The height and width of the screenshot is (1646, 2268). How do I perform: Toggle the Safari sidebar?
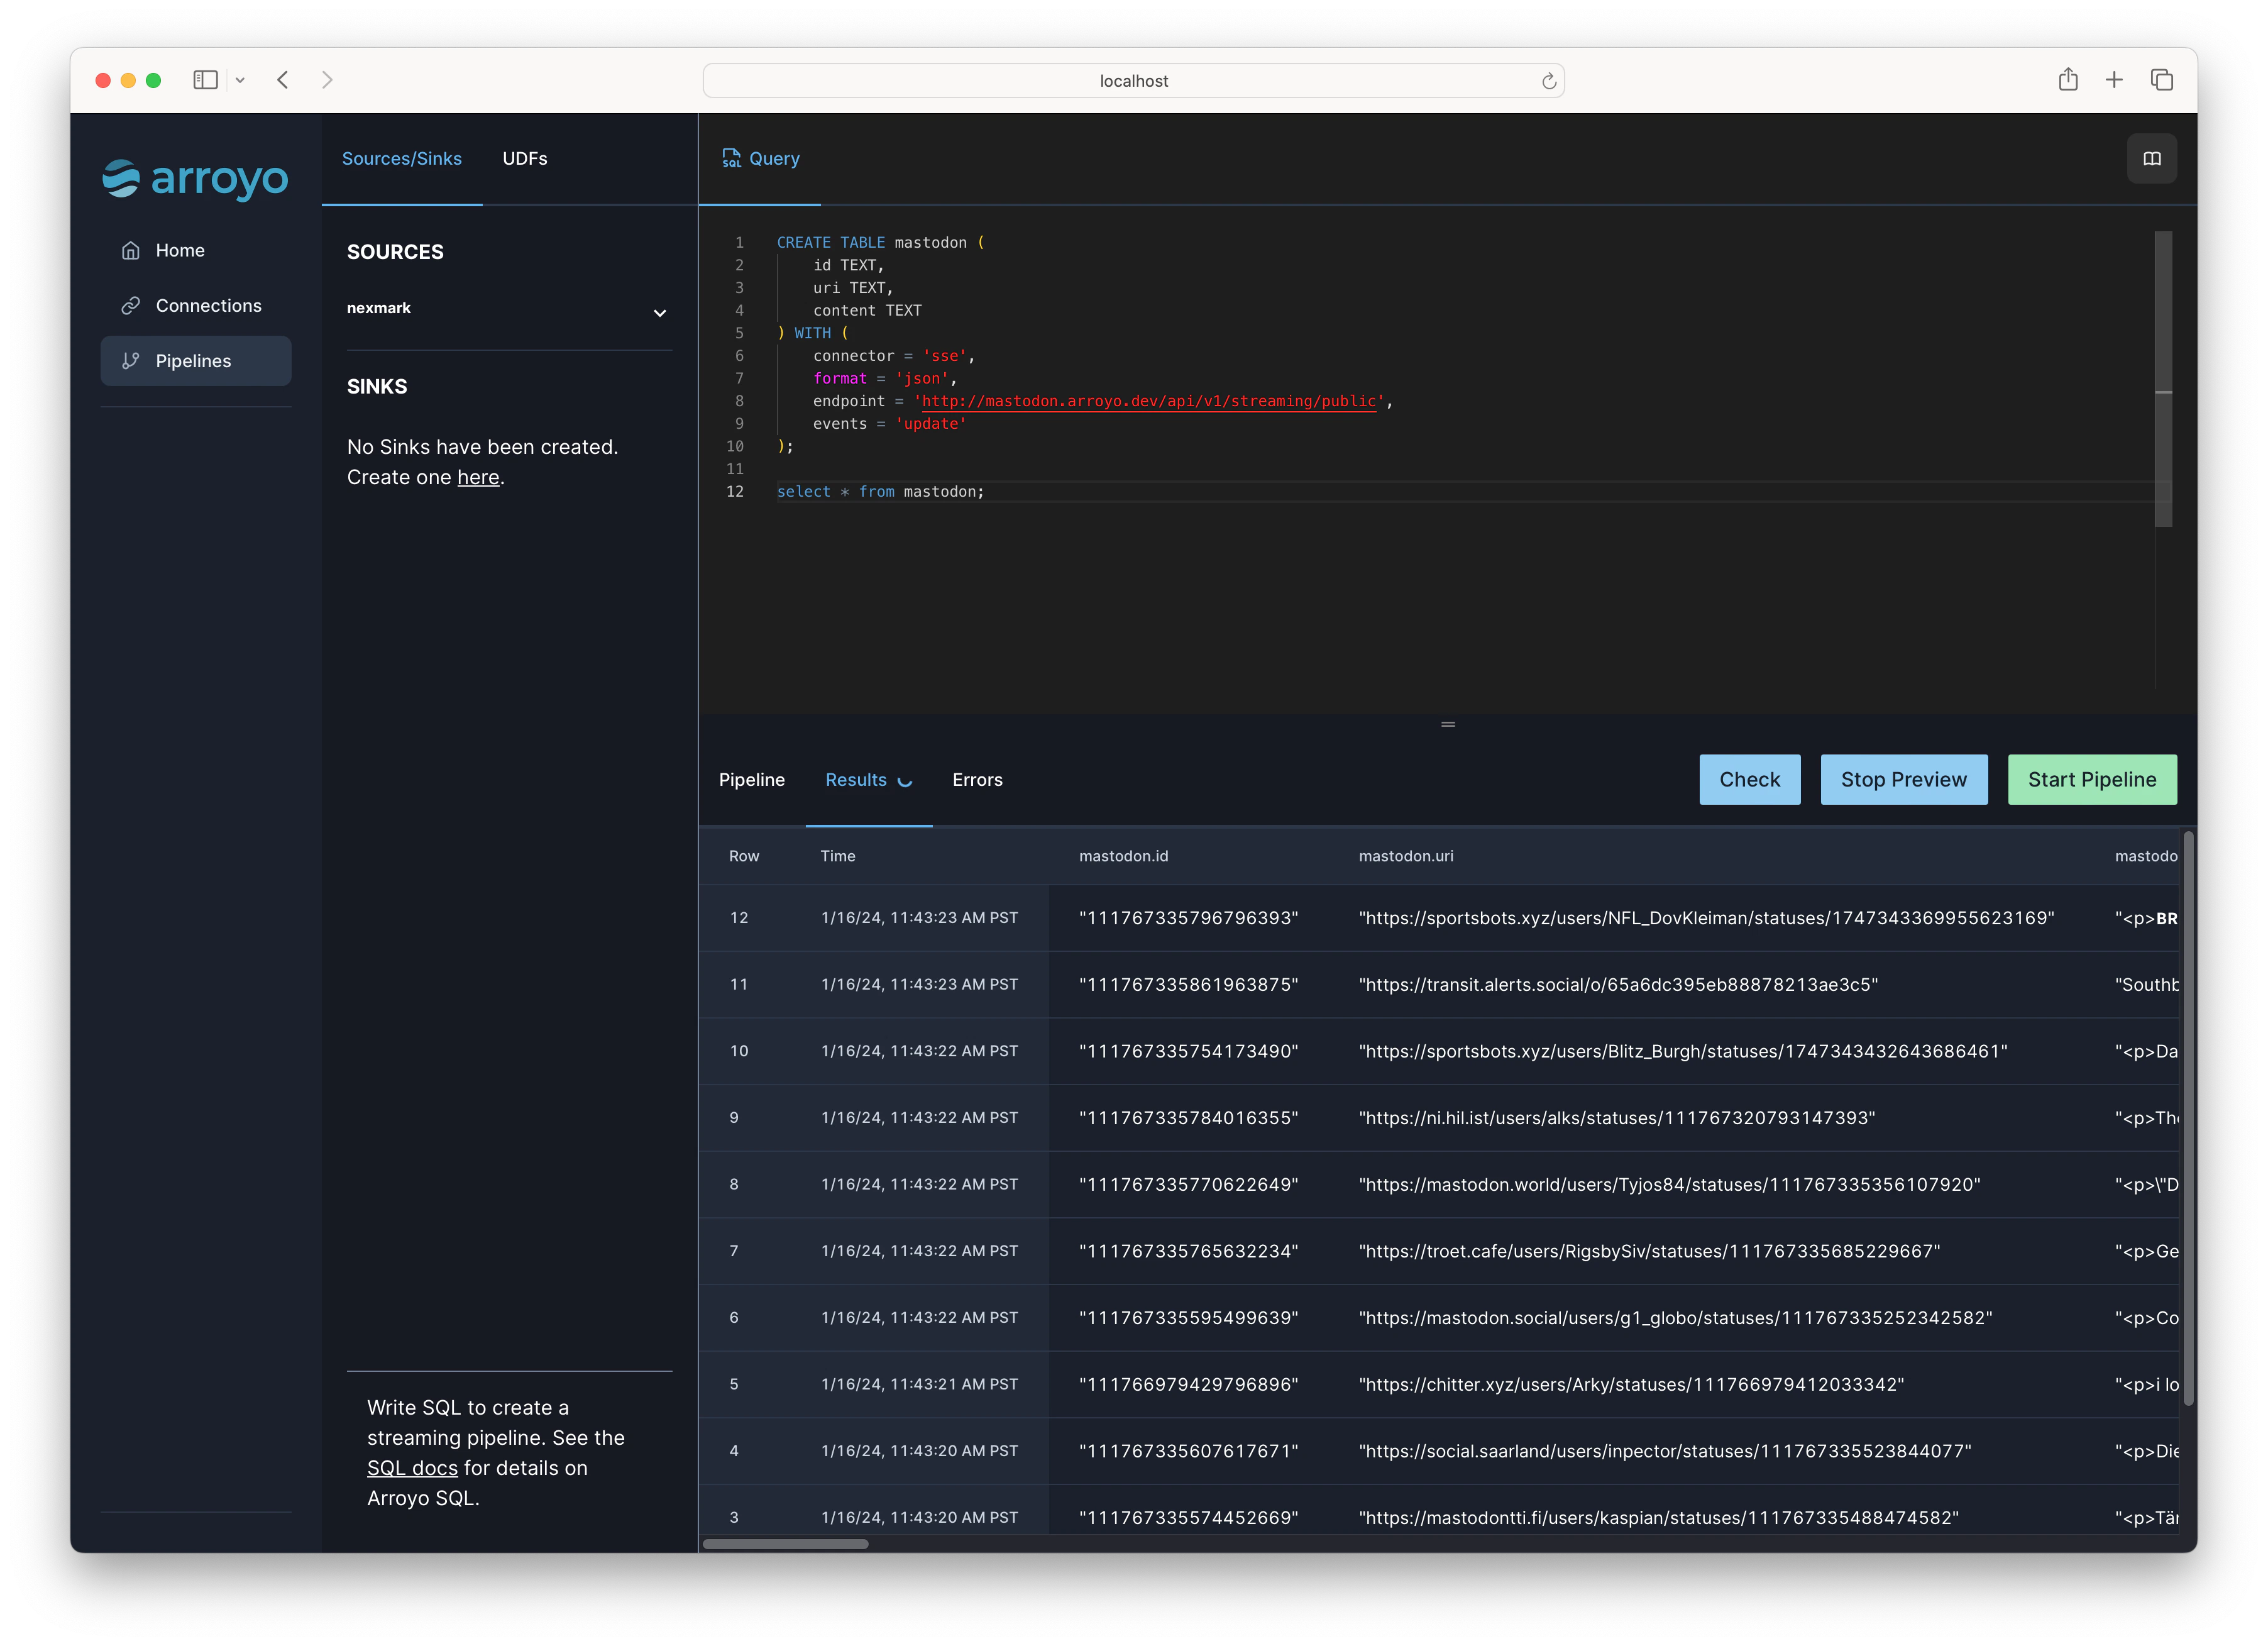coord(205,80)
